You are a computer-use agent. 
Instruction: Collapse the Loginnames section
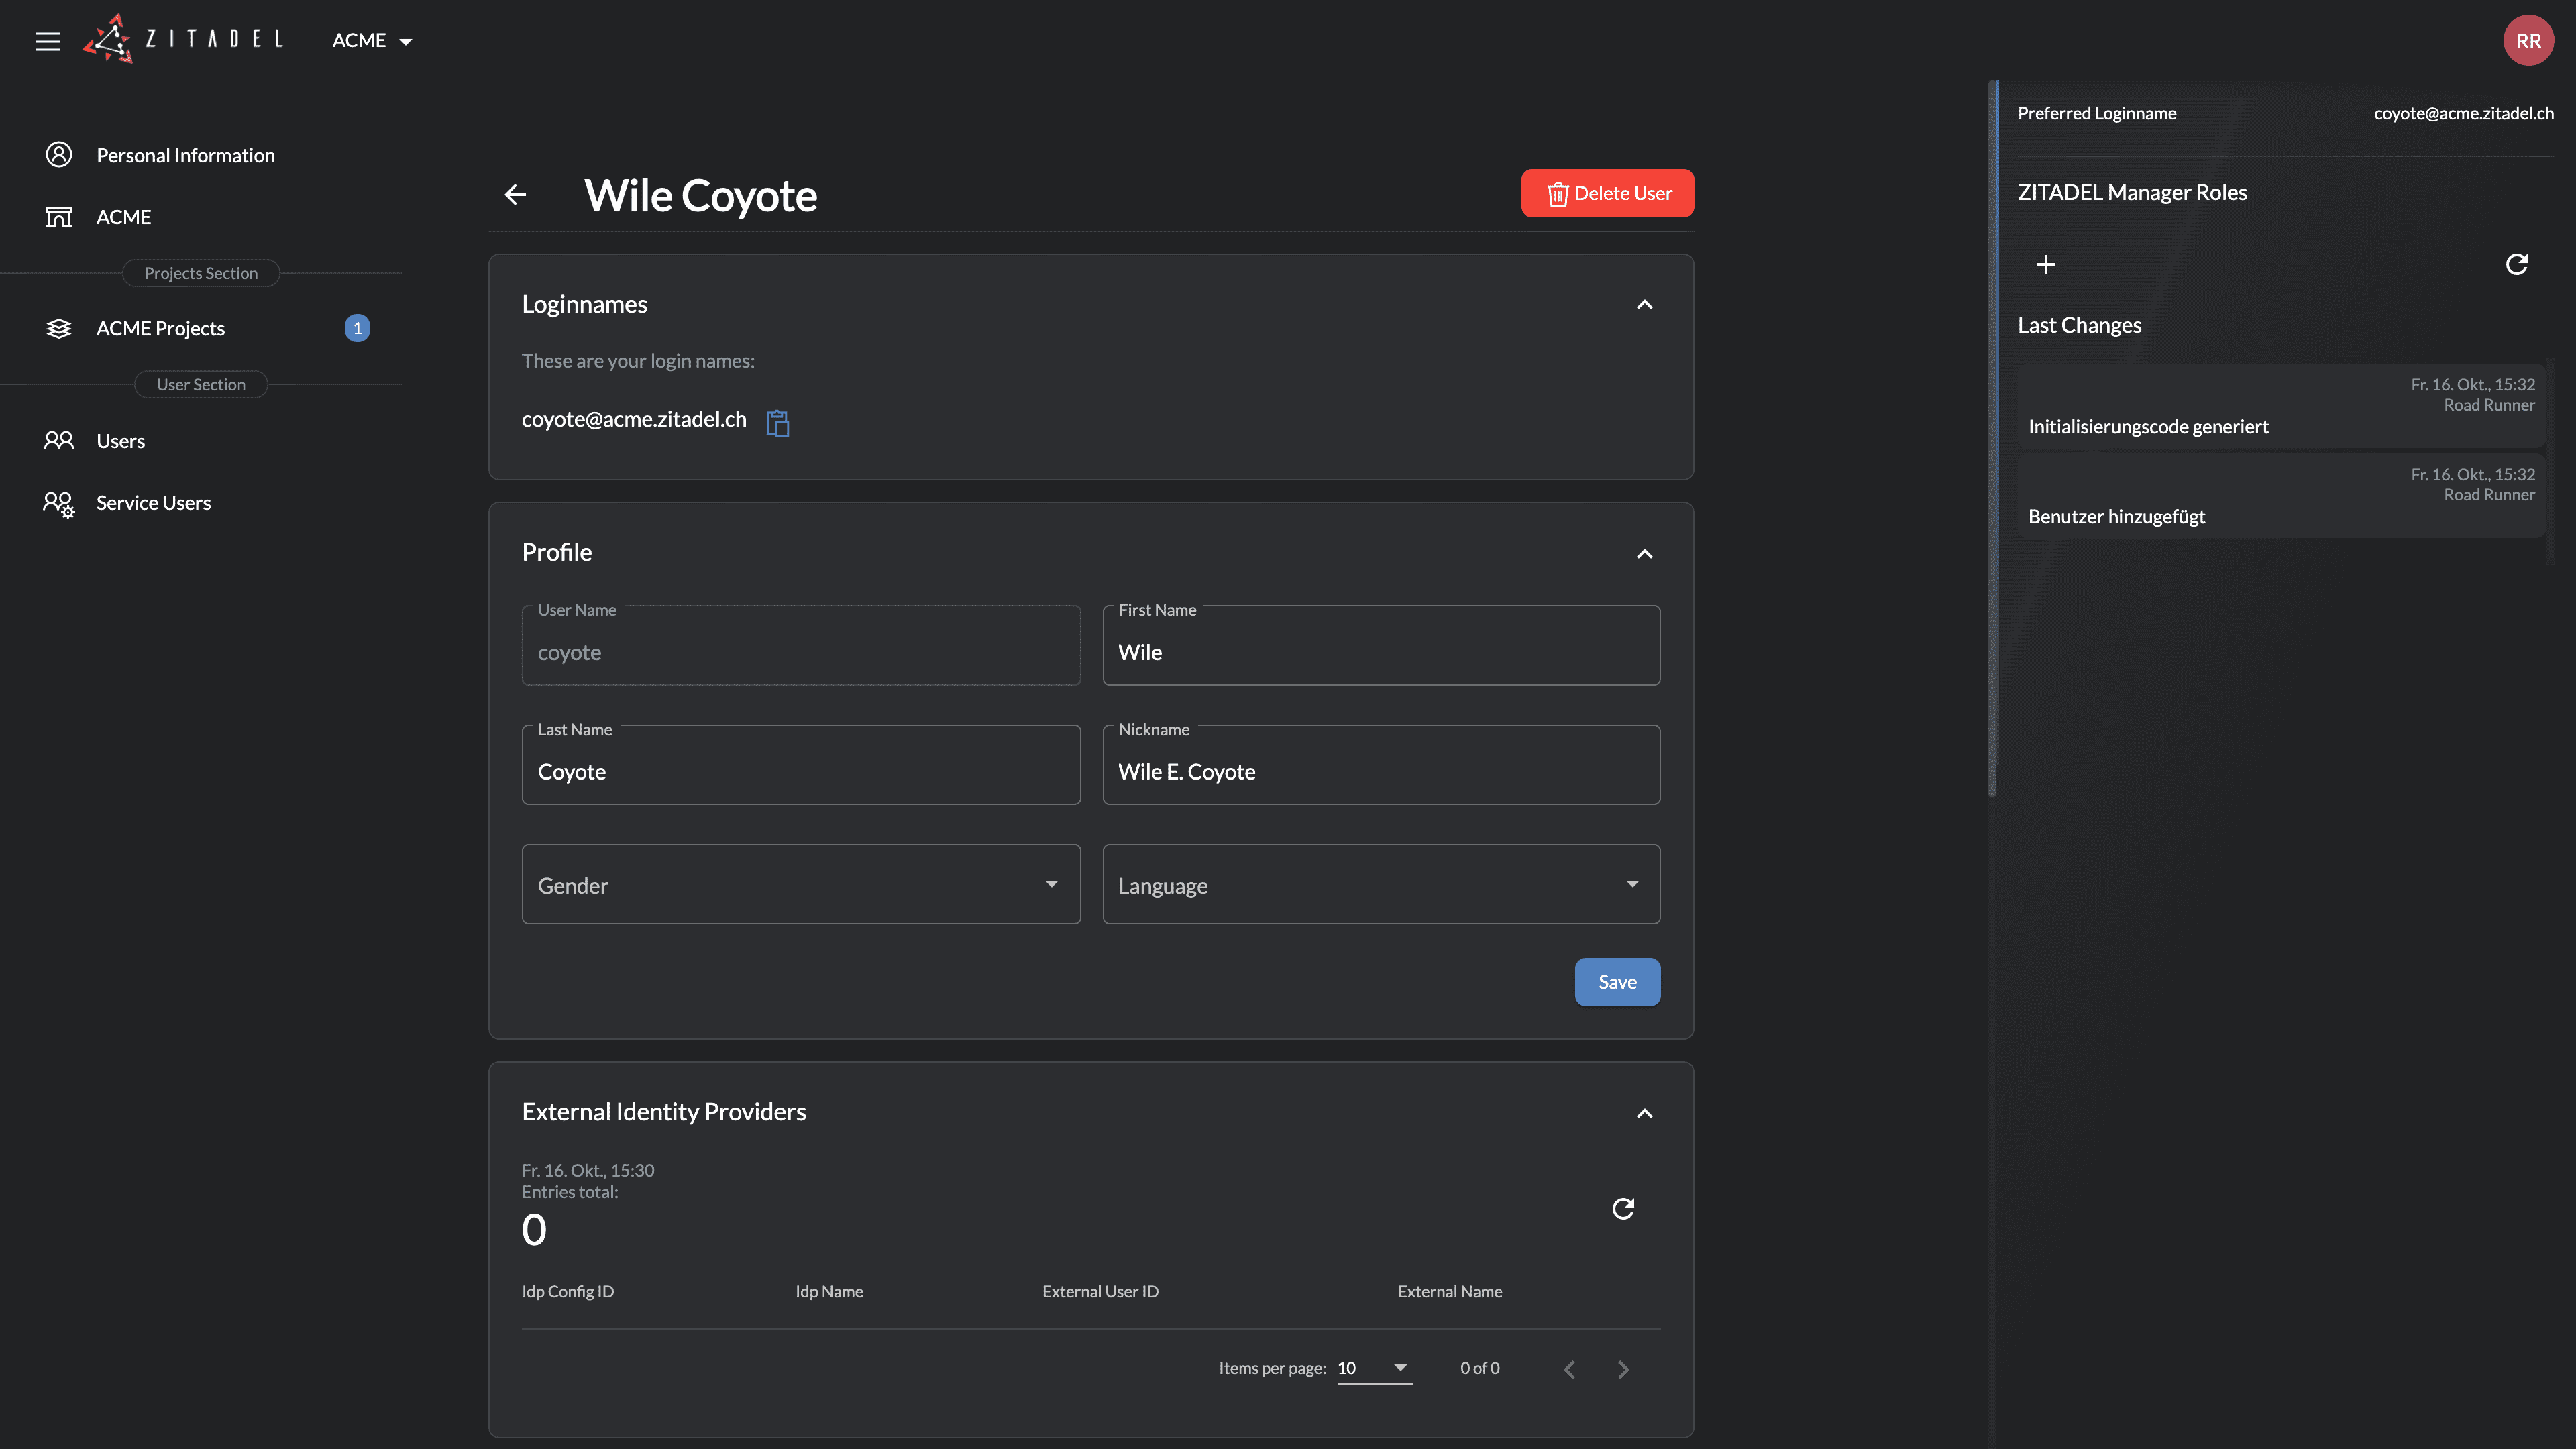(1644, 304)
